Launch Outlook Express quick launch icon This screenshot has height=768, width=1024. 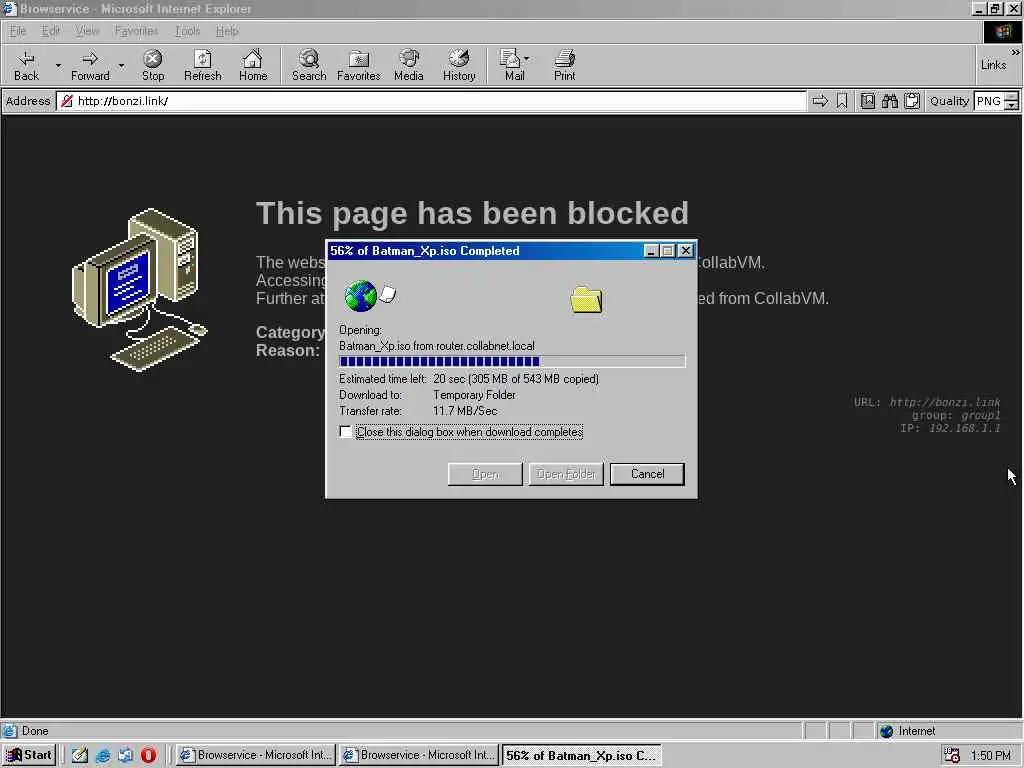(125, 755)
